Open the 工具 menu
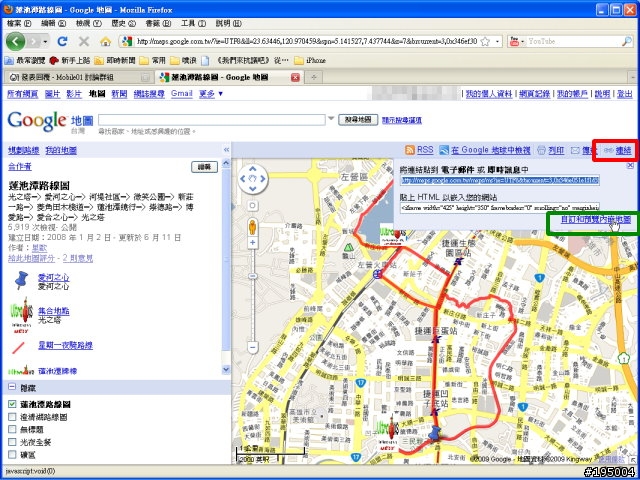This screenshot has width=640, height=480. [x=193, y=23]
